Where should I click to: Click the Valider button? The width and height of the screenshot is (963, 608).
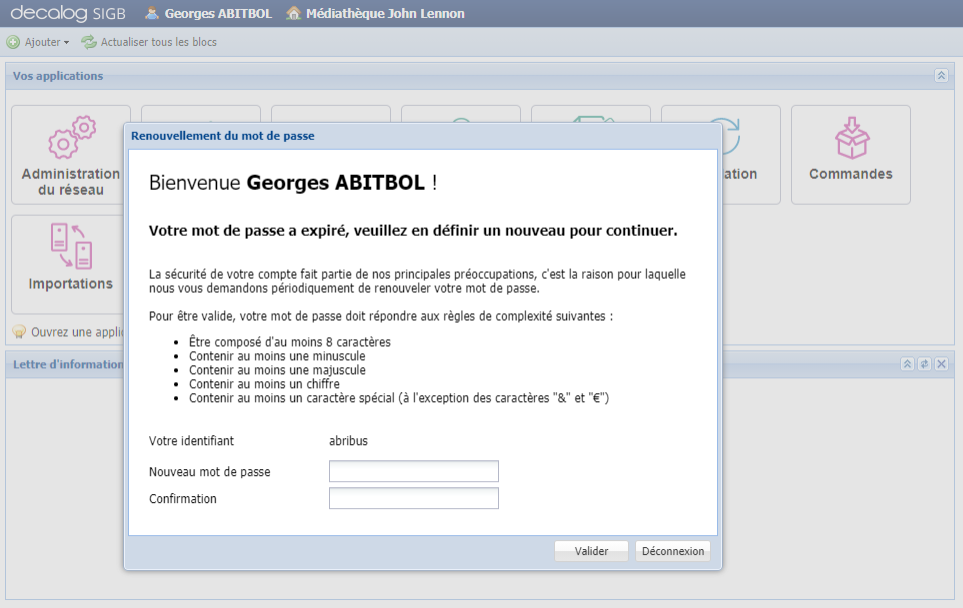tap(590, 550)
